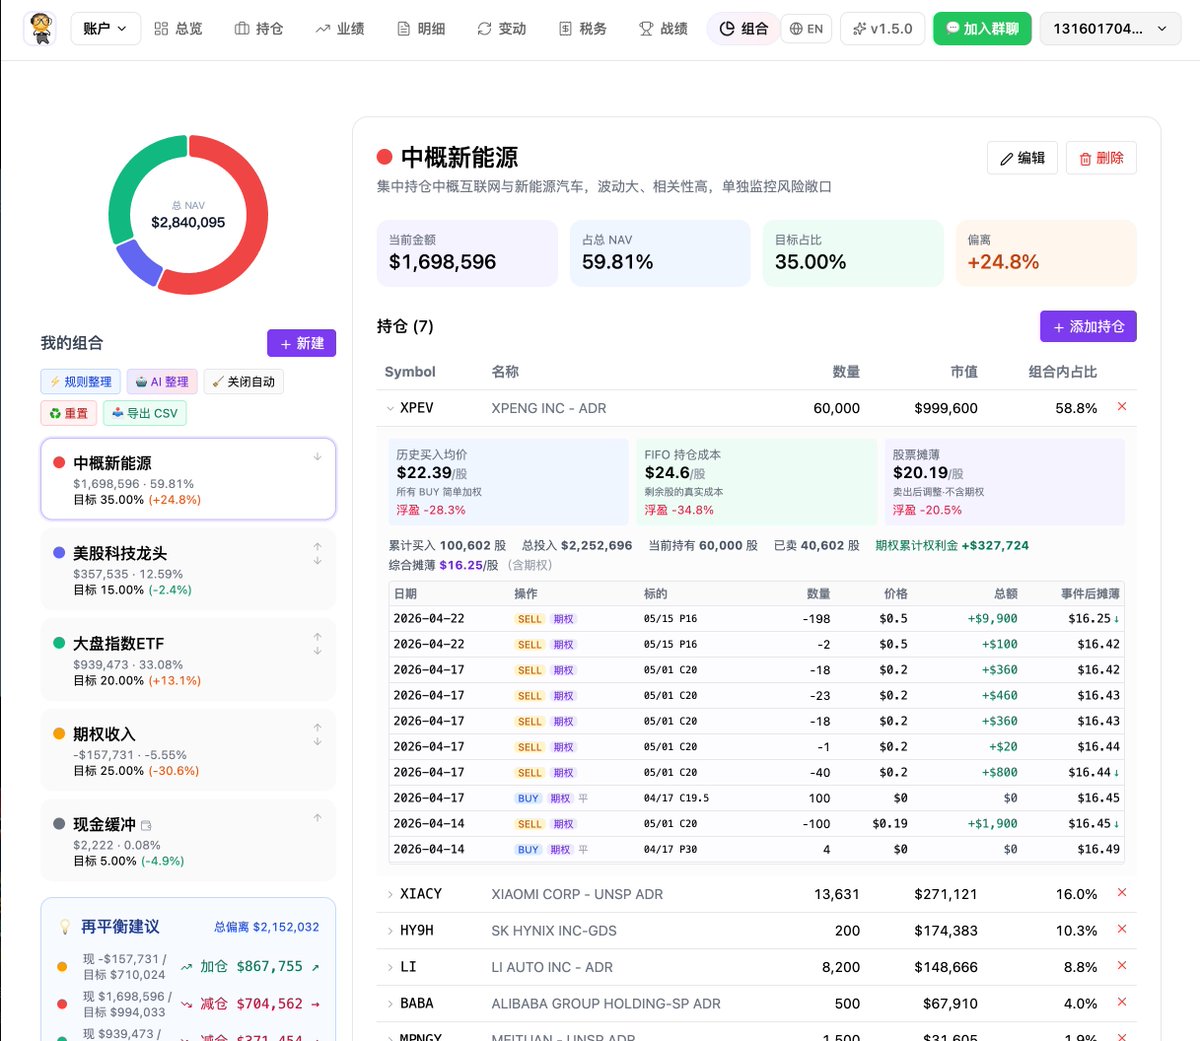This screenshot has height=1041, width=1200.
Task: Switch to the 总览 tab
Action: click(178, 29)
